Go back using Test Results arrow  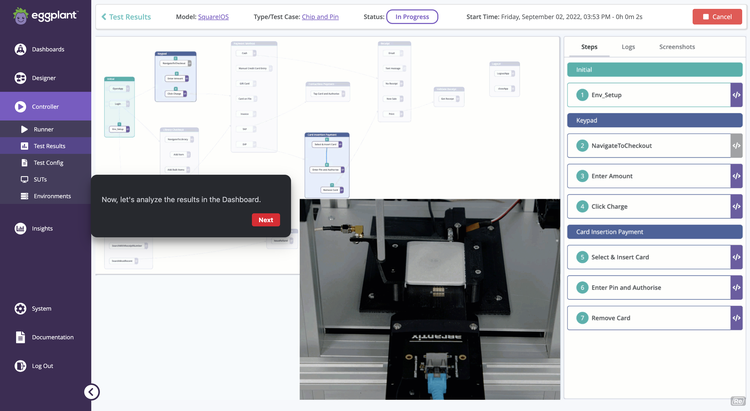click(x=104, y=17)
